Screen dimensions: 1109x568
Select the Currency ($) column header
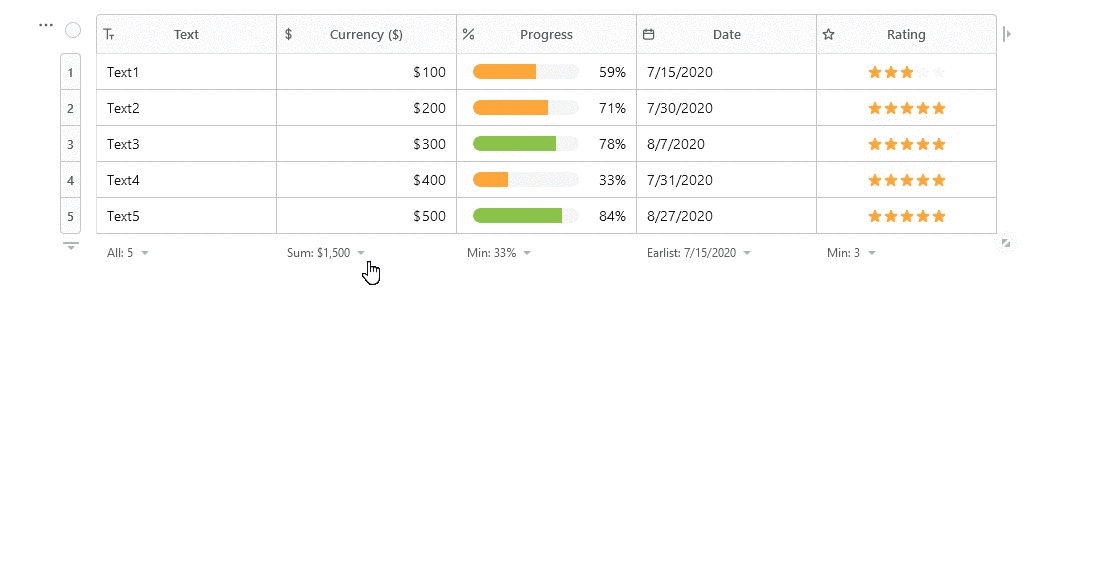pos(366,34)
